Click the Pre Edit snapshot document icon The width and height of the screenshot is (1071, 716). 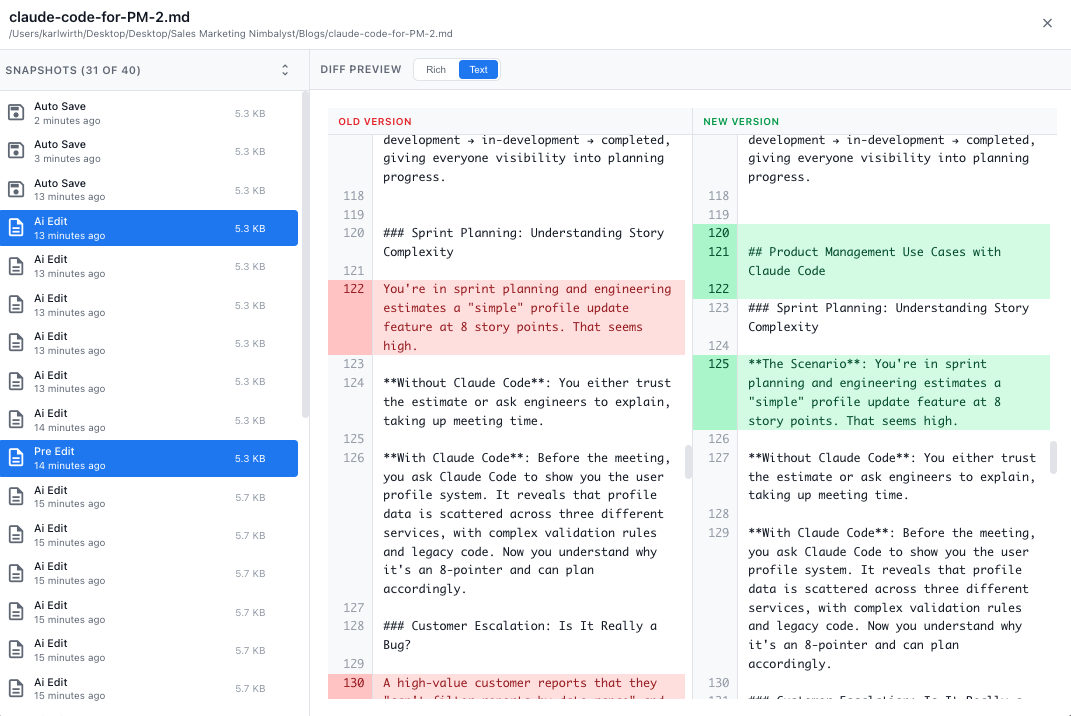tap(16, 458)
